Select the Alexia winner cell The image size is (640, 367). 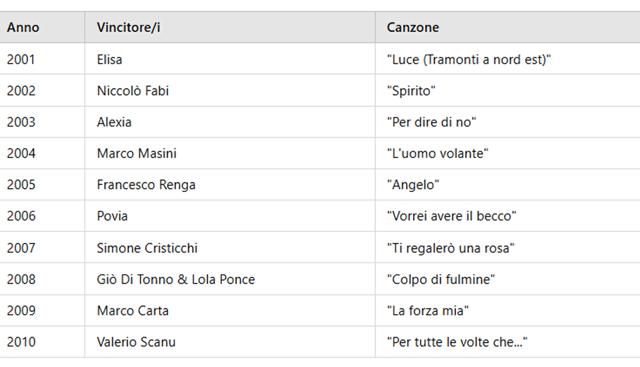point(114,122)
